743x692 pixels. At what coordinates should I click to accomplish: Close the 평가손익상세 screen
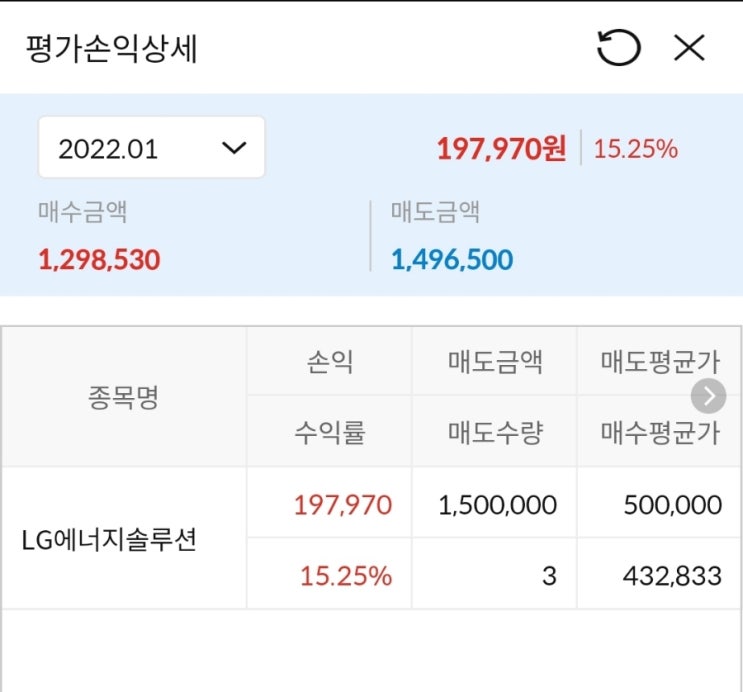pyautogui.click(x=689, y=47)
